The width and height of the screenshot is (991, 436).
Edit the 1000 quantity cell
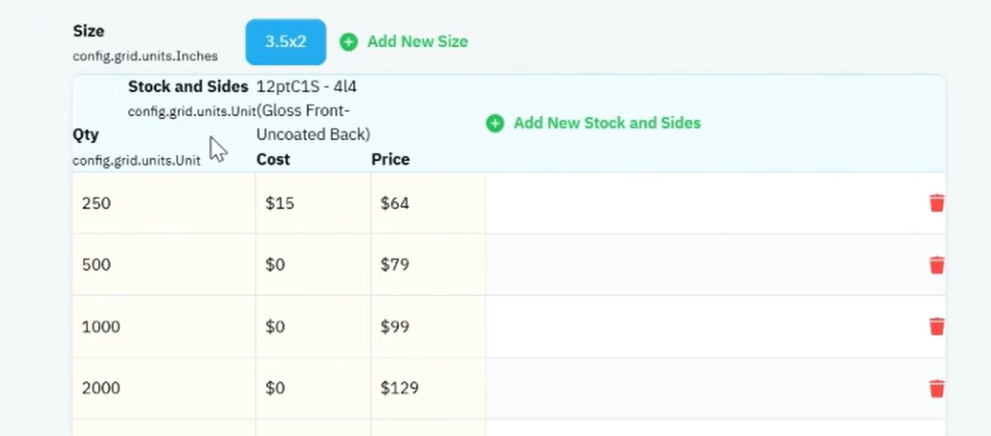coord(164,327)
